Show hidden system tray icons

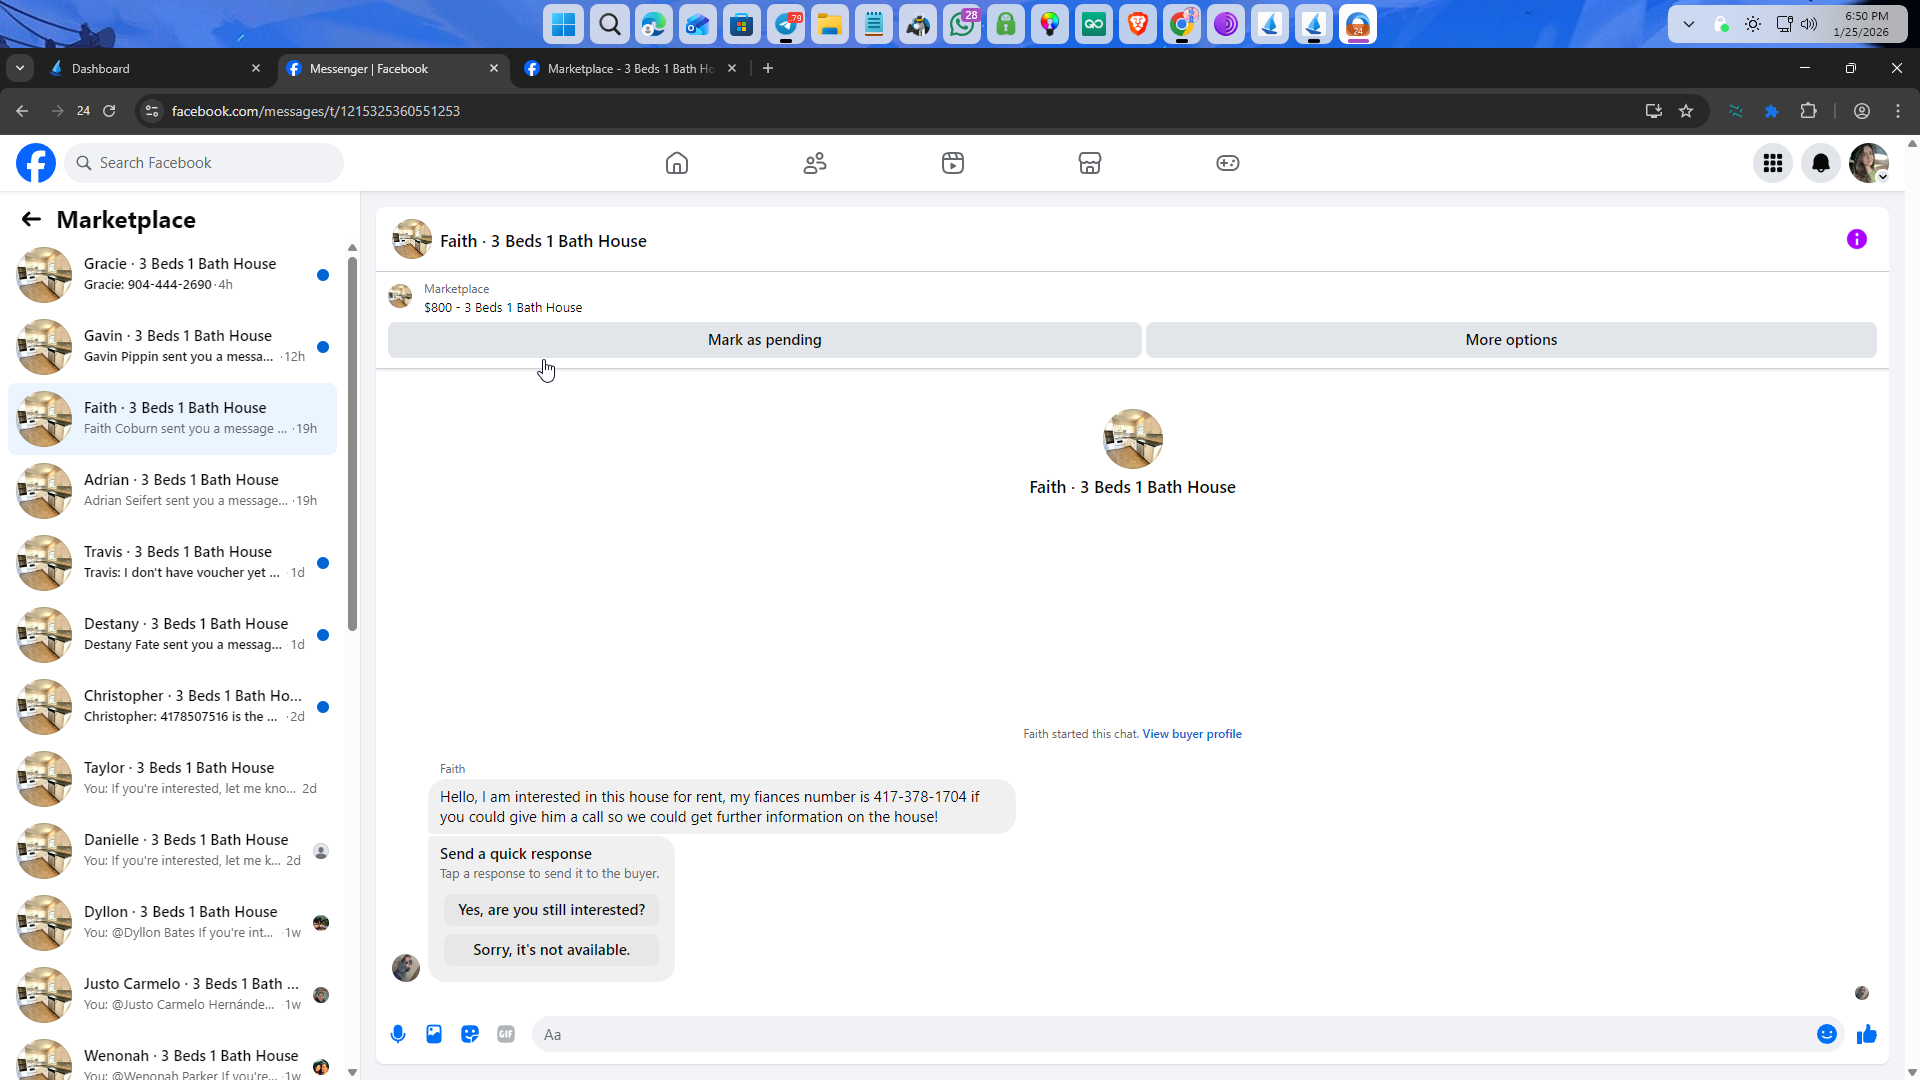(1689, 24)
